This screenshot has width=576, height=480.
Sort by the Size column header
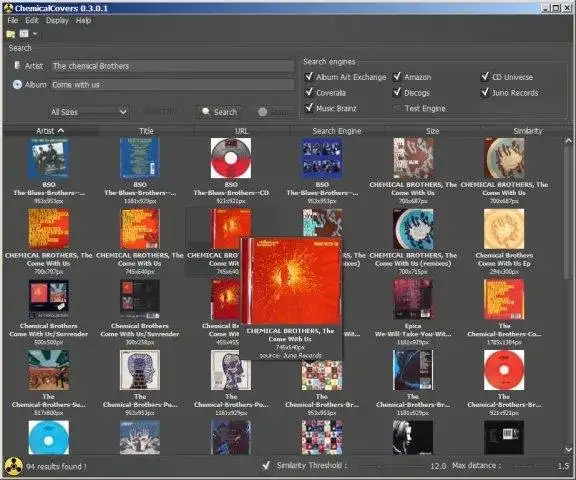(432, 131)
